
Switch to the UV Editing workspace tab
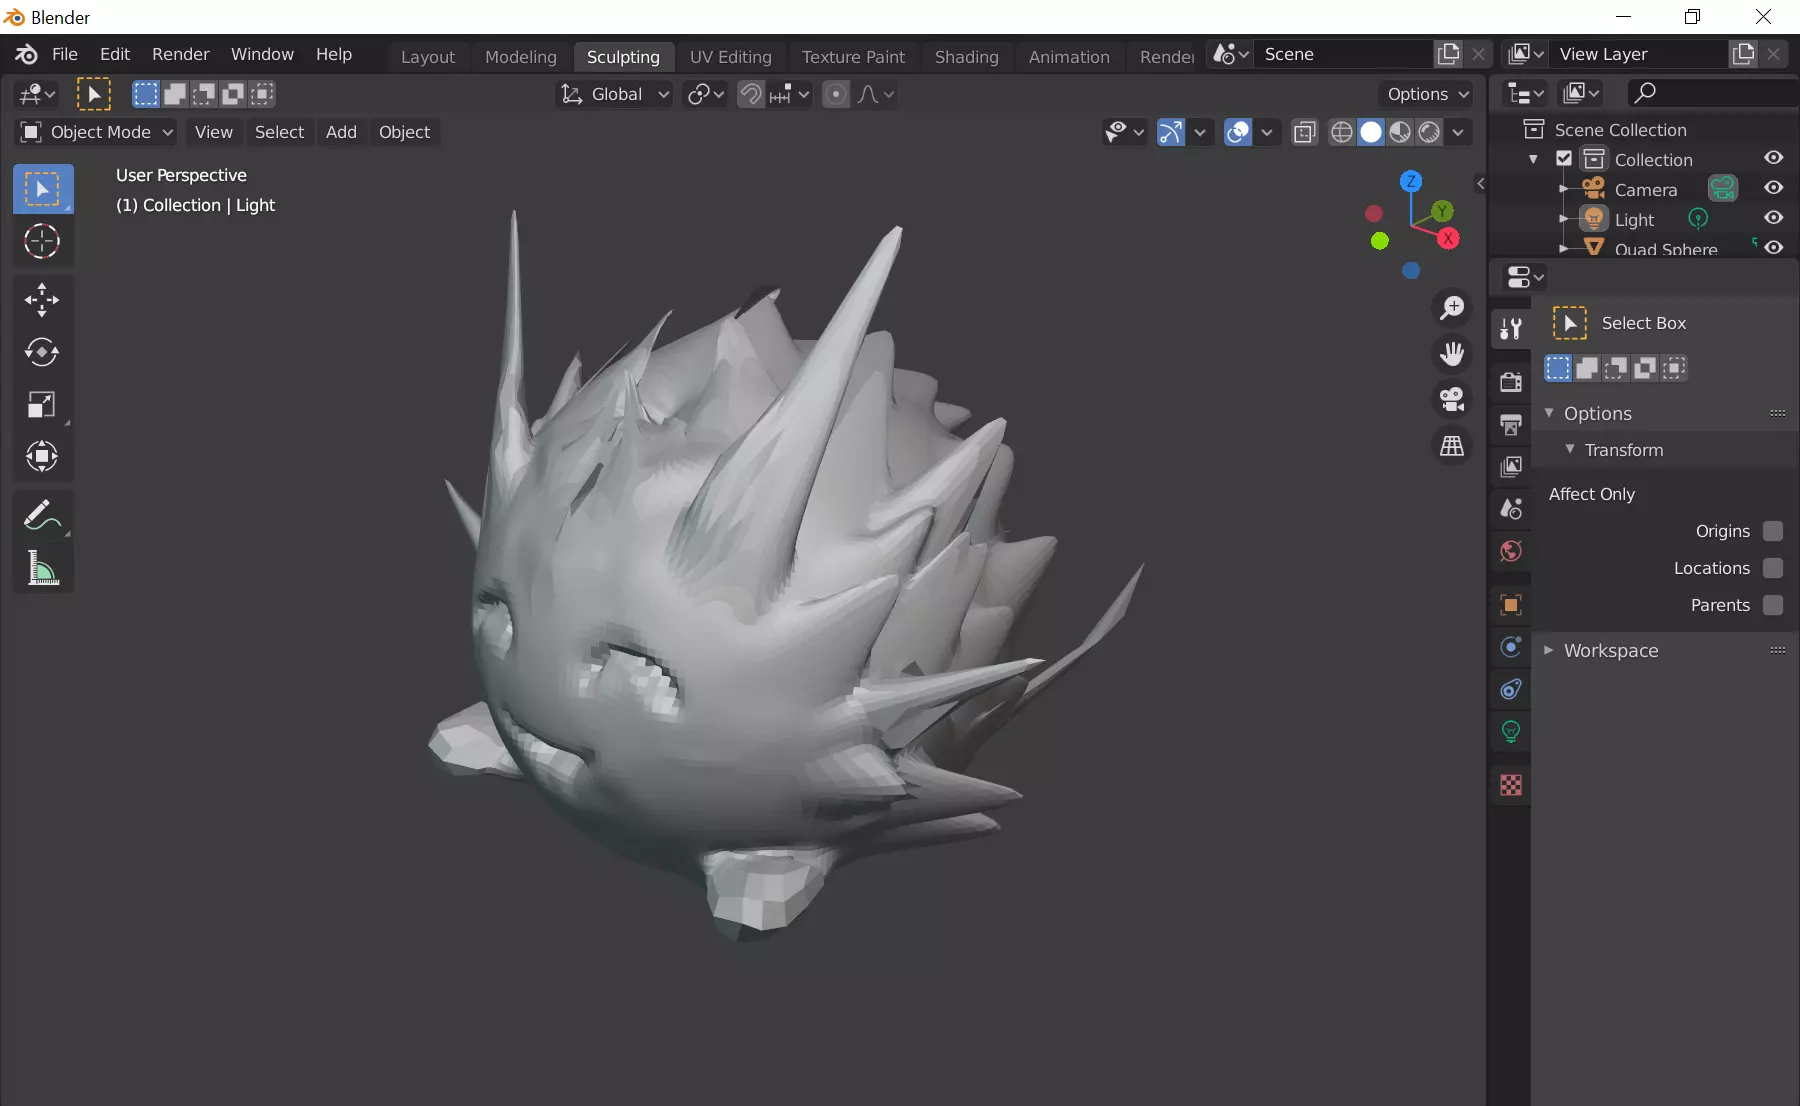pos(731,57)
